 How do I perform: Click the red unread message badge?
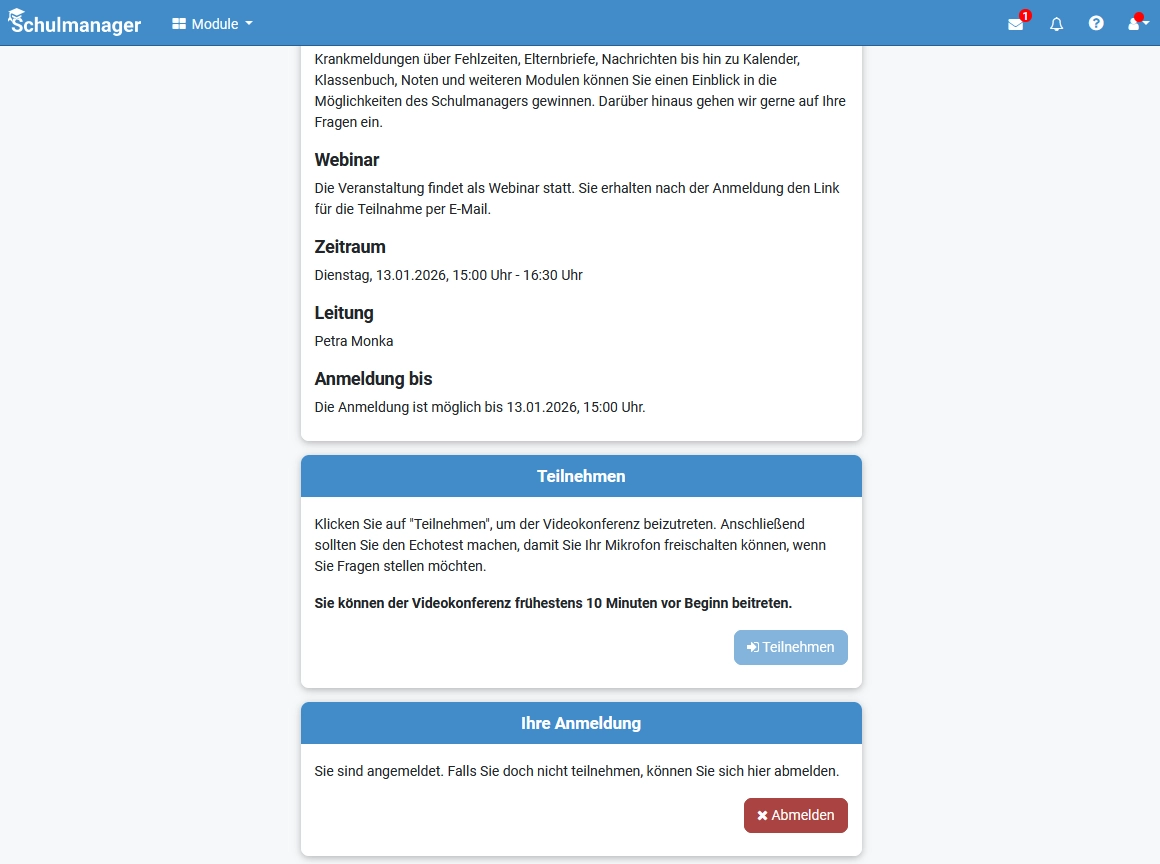click(x=1025, y=16)
